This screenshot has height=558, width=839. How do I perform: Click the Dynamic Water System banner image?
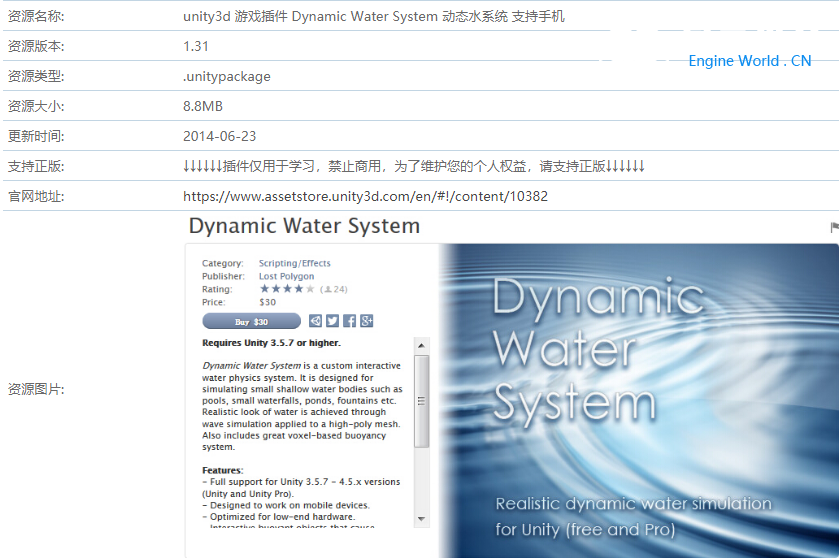click(x=639, y=401)
